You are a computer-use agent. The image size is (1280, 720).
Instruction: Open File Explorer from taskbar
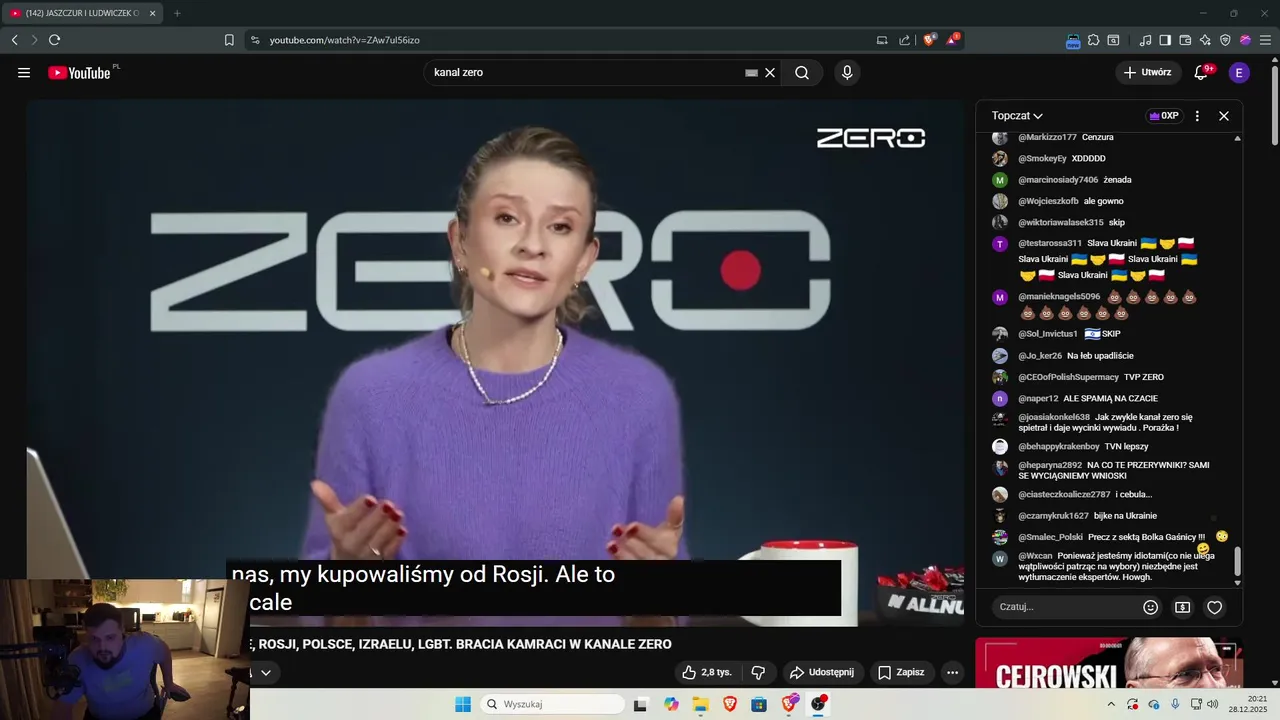pyautogui.click(x=701, y=704)
